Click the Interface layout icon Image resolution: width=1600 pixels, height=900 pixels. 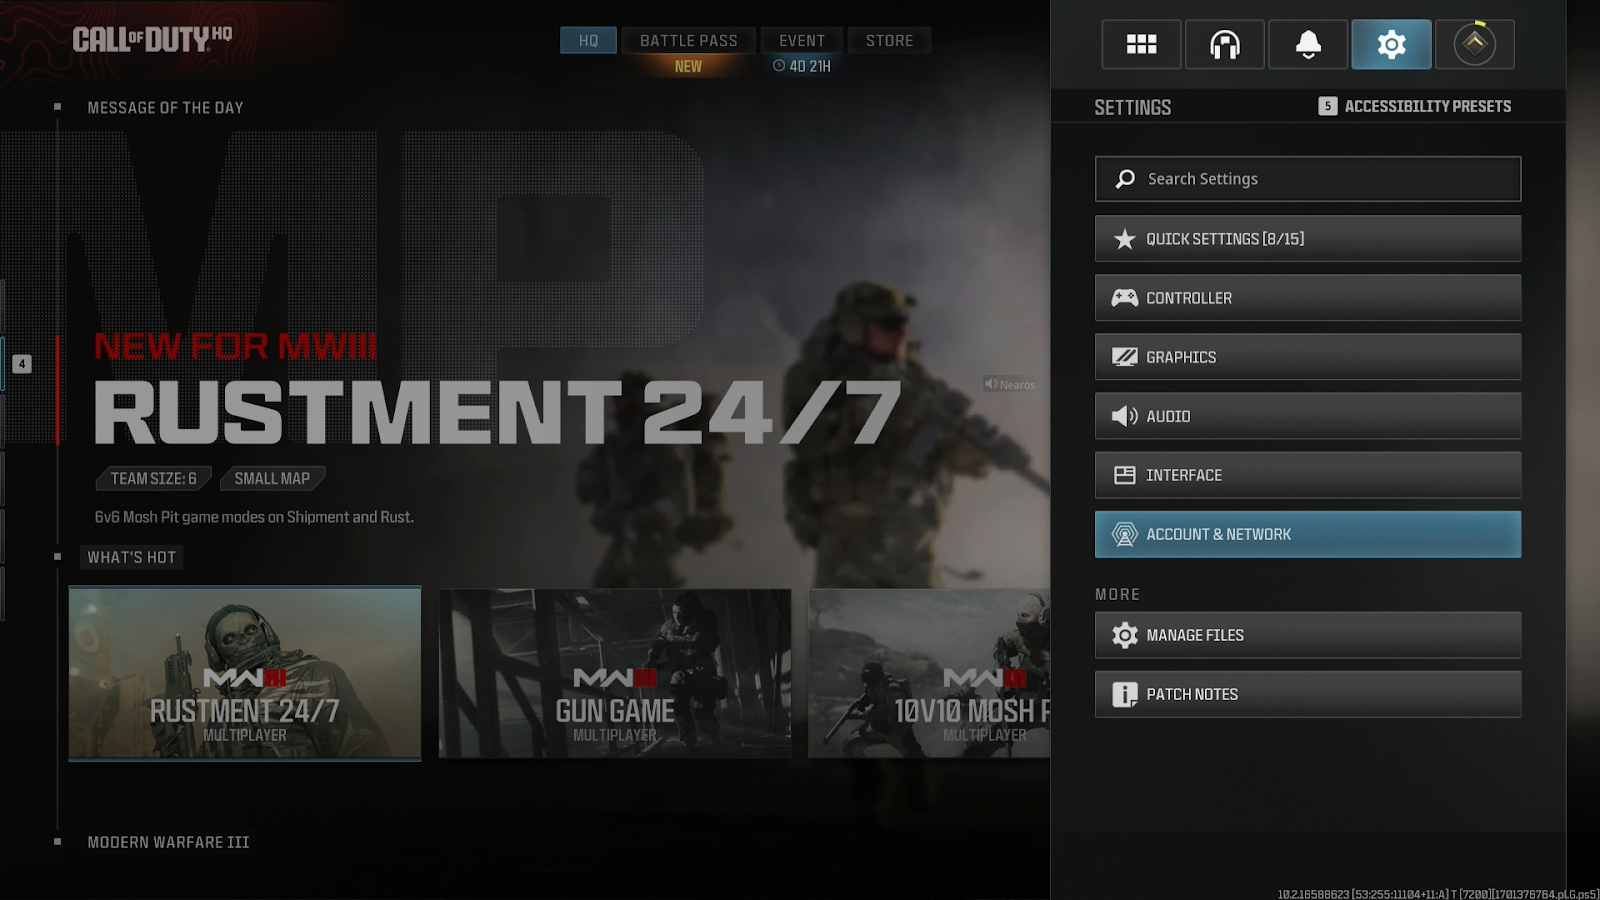click(1125, 475)
